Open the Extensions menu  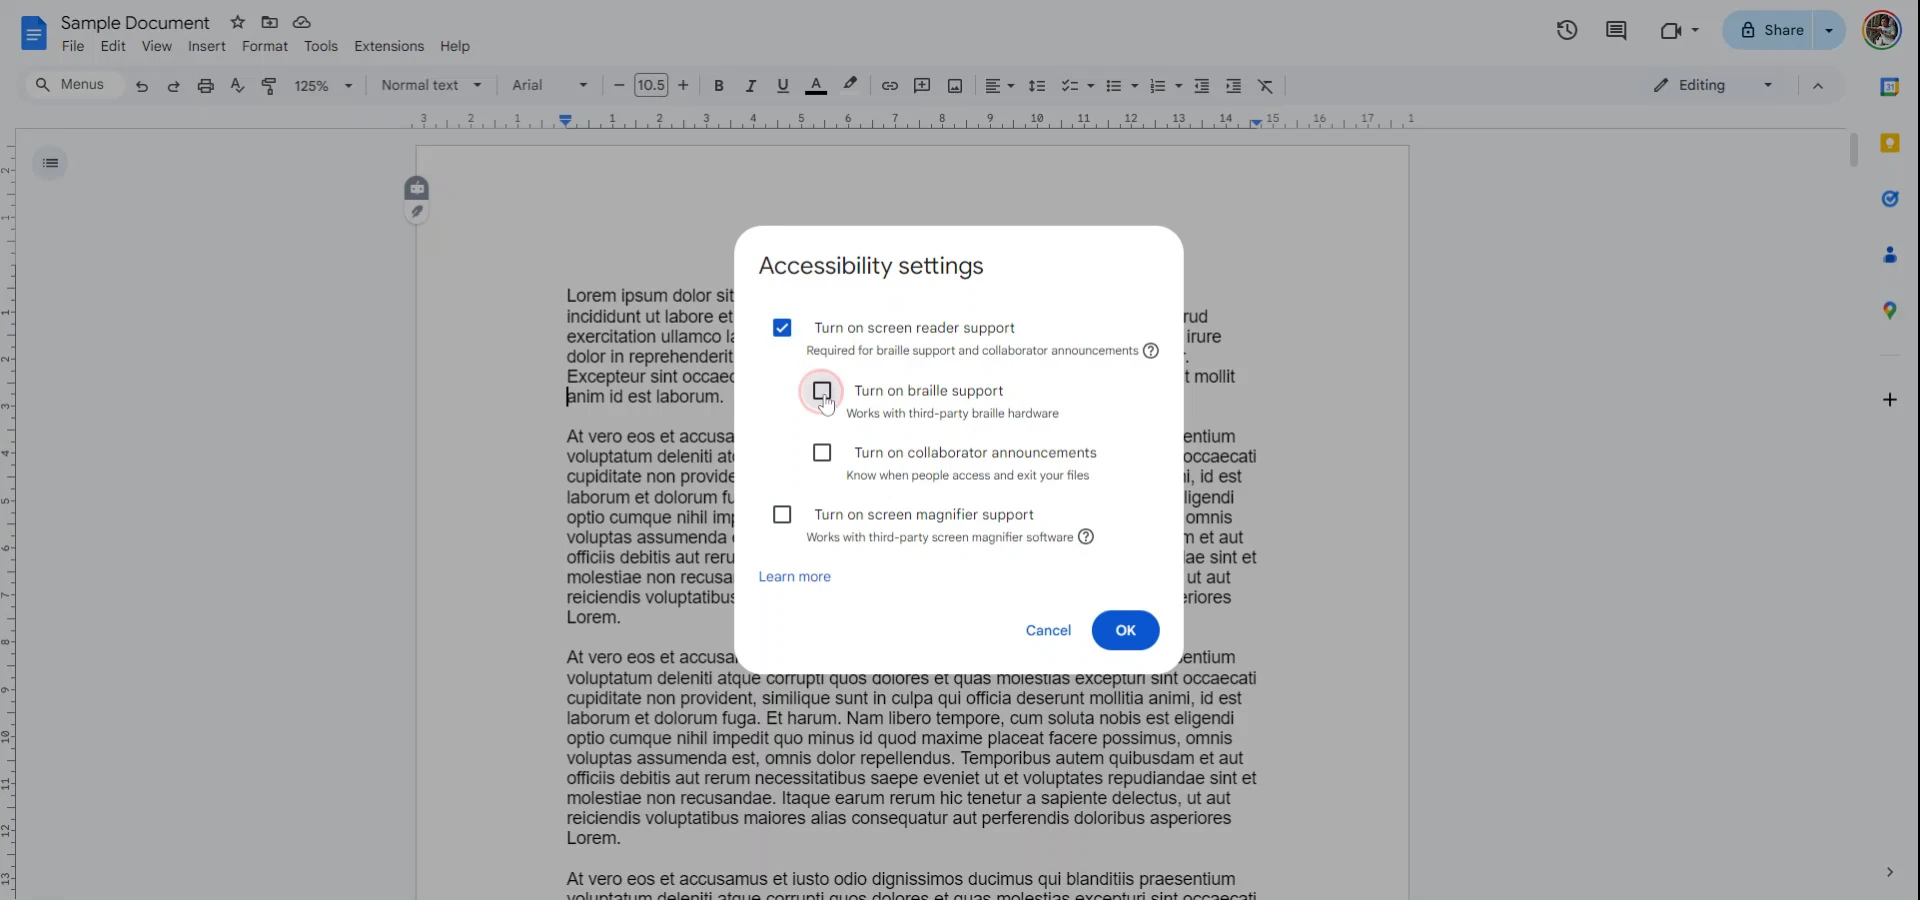pos(388,46)
